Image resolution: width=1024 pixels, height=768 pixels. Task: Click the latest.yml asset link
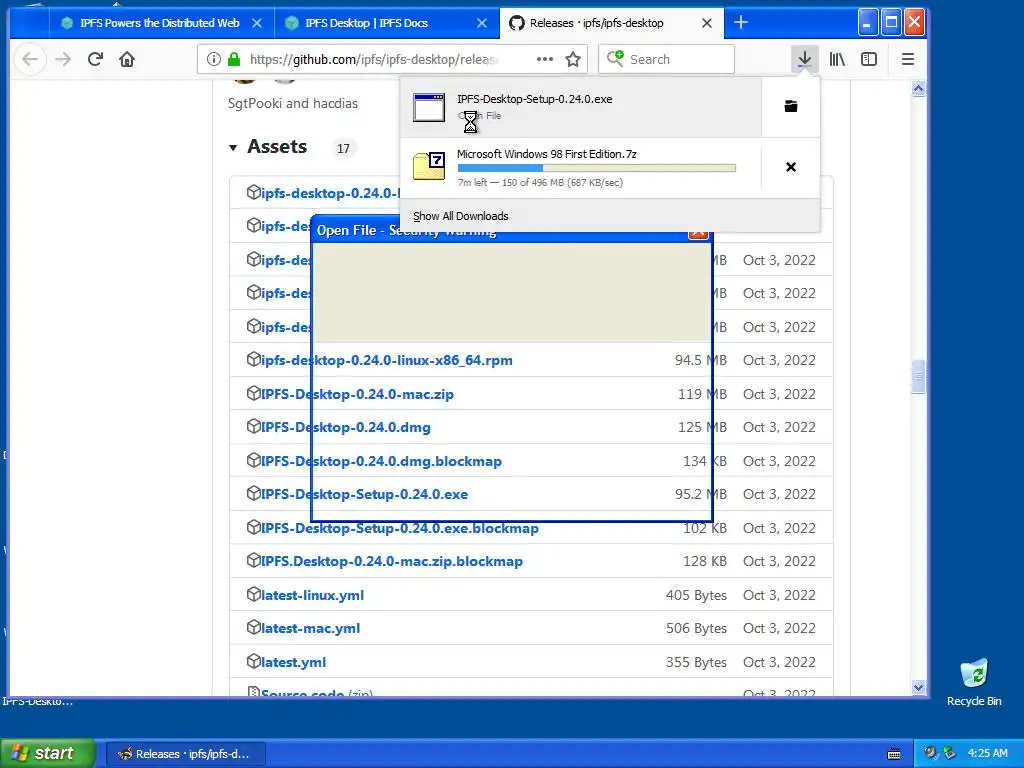click(293, 662)
